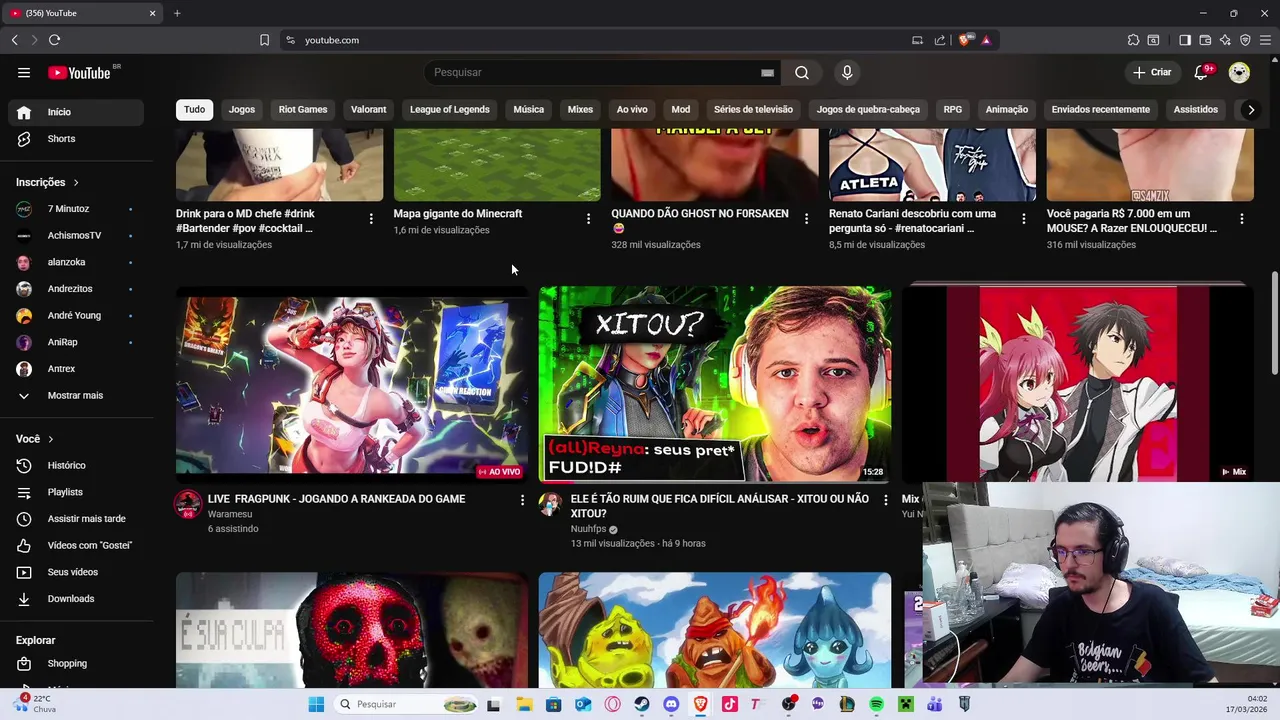The image size is (1280, 720).
Task: Open Playlists in sidebar
Action: (x=76, y=492)
